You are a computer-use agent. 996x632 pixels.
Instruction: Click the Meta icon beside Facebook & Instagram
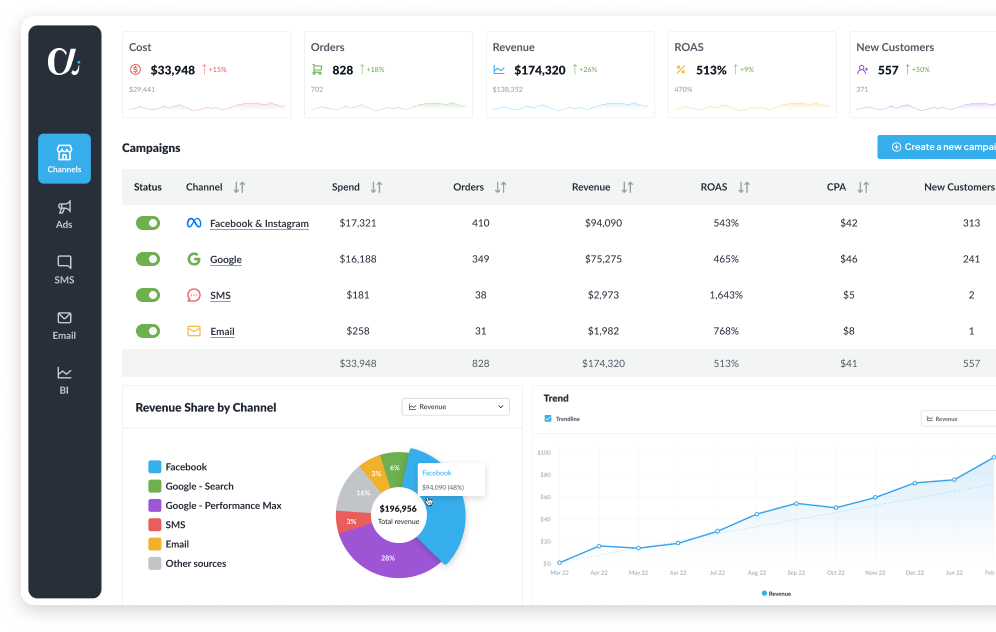click(194, 223)
